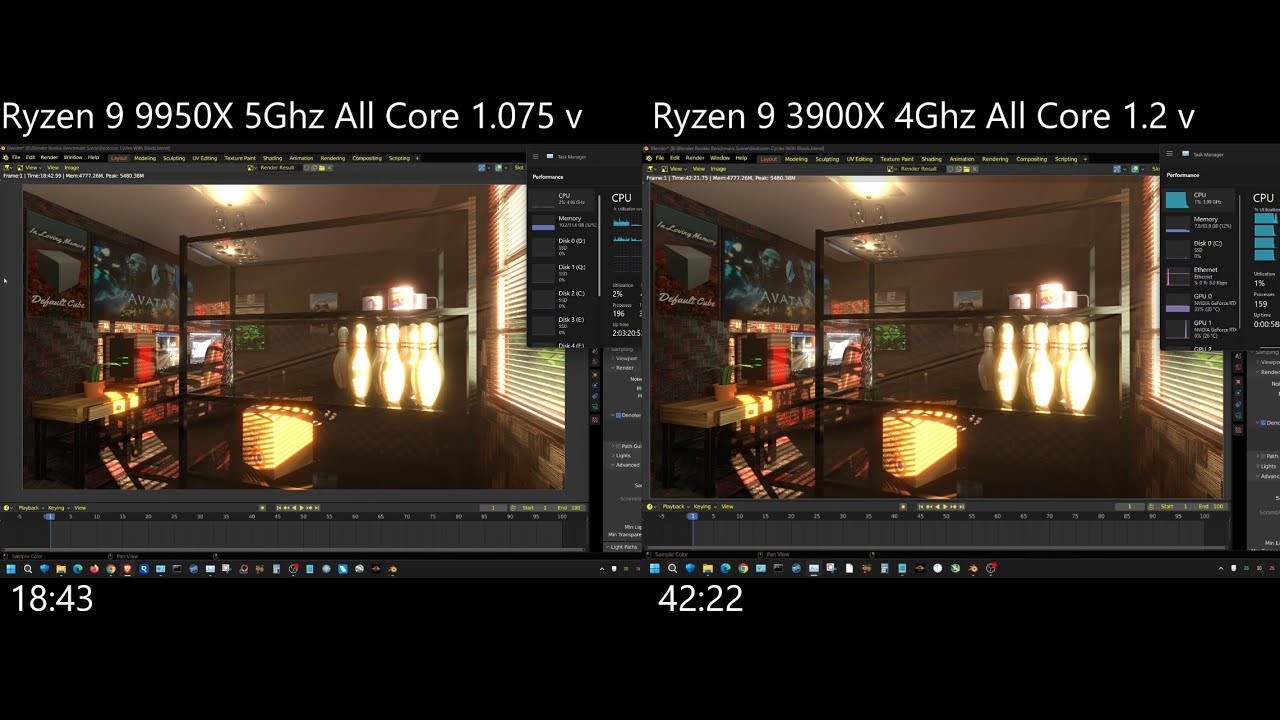Open the Render menu in 3900X Blender
Image resolution: width=1280 pixels, height=720 pixels.
(x=695, y=158)
